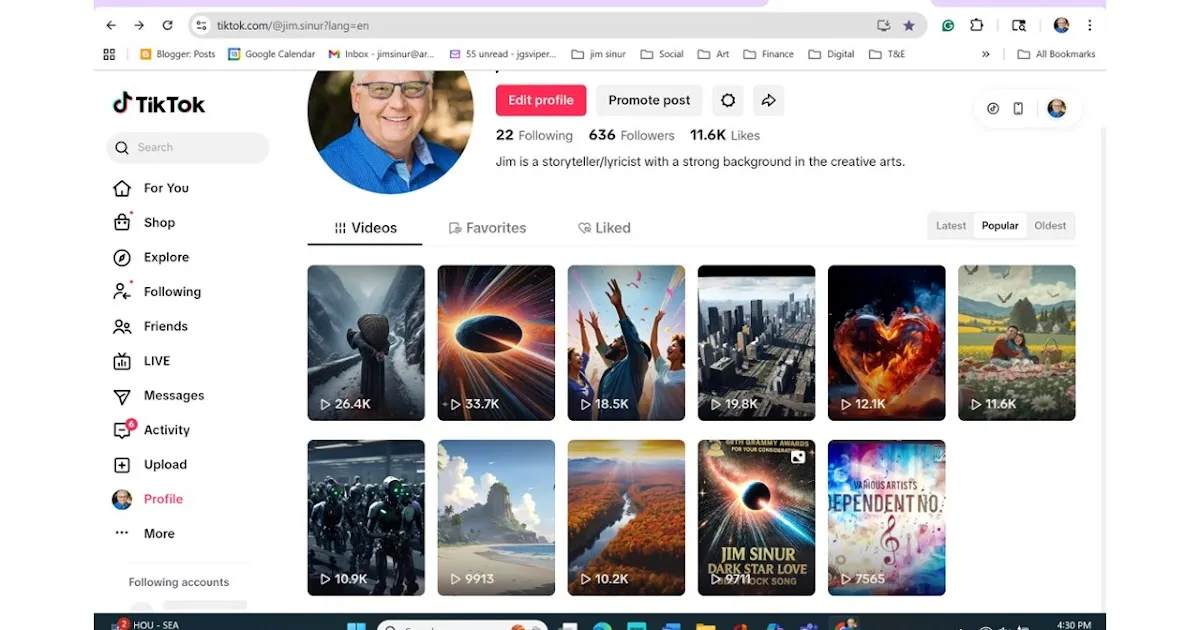The height and width of the screenshot is (630, 1200).
Task: Click the Edit profile button
Action: 540,100
